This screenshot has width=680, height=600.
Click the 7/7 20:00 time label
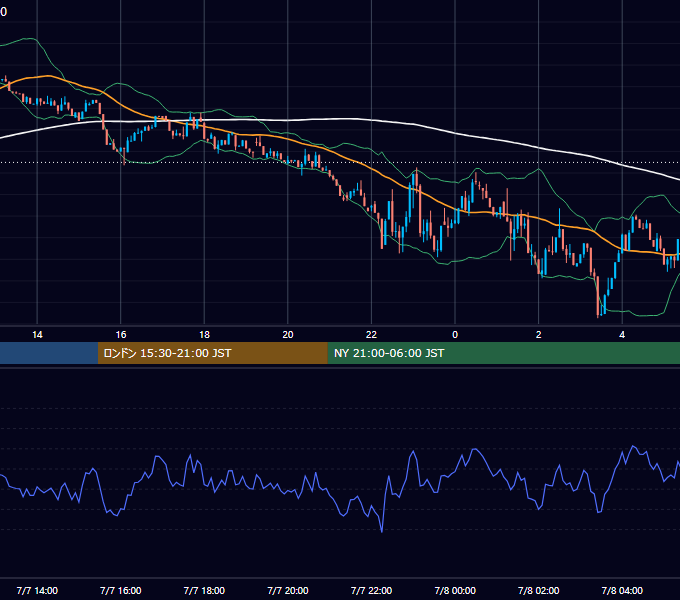[288, 590]
